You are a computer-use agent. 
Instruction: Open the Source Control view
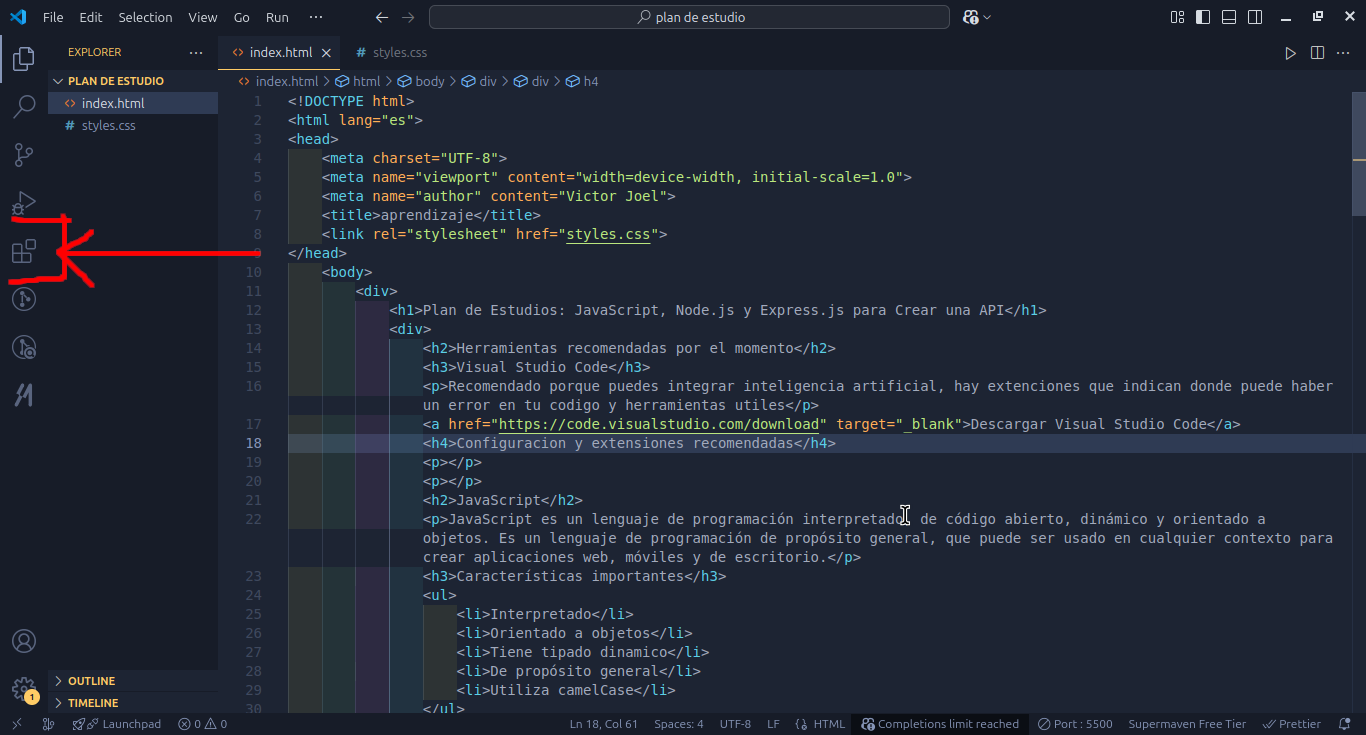[x=23, y=155]
